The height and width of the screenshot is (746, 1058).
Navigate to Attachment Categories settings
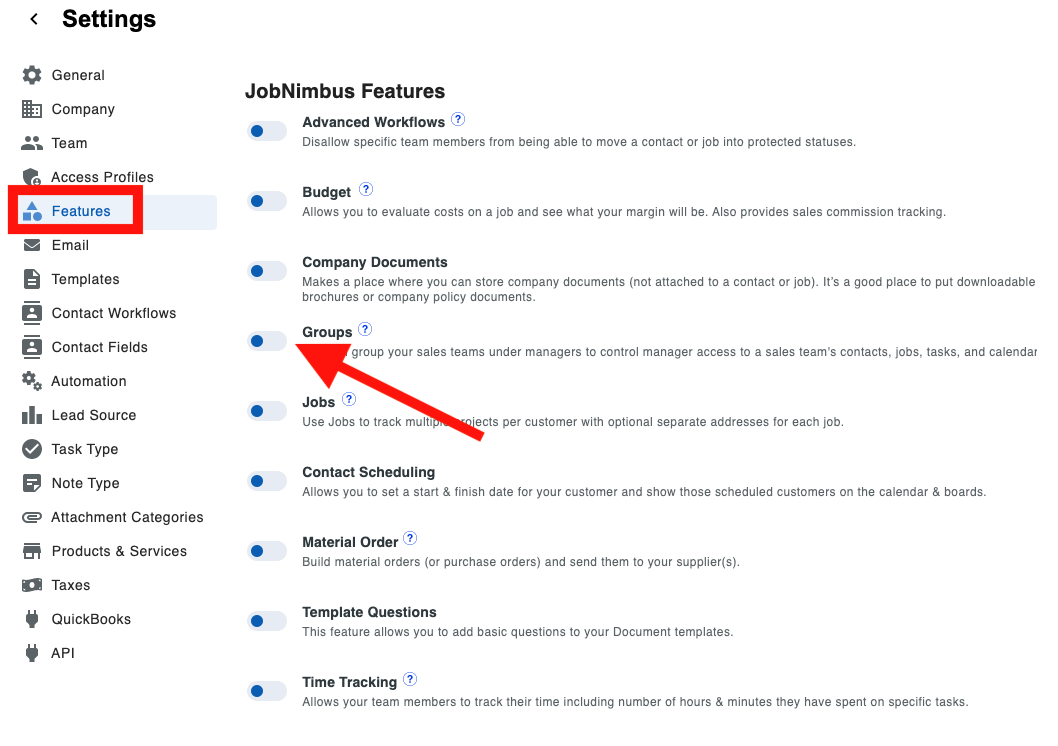pyautogui.click(x=127, y=517)
